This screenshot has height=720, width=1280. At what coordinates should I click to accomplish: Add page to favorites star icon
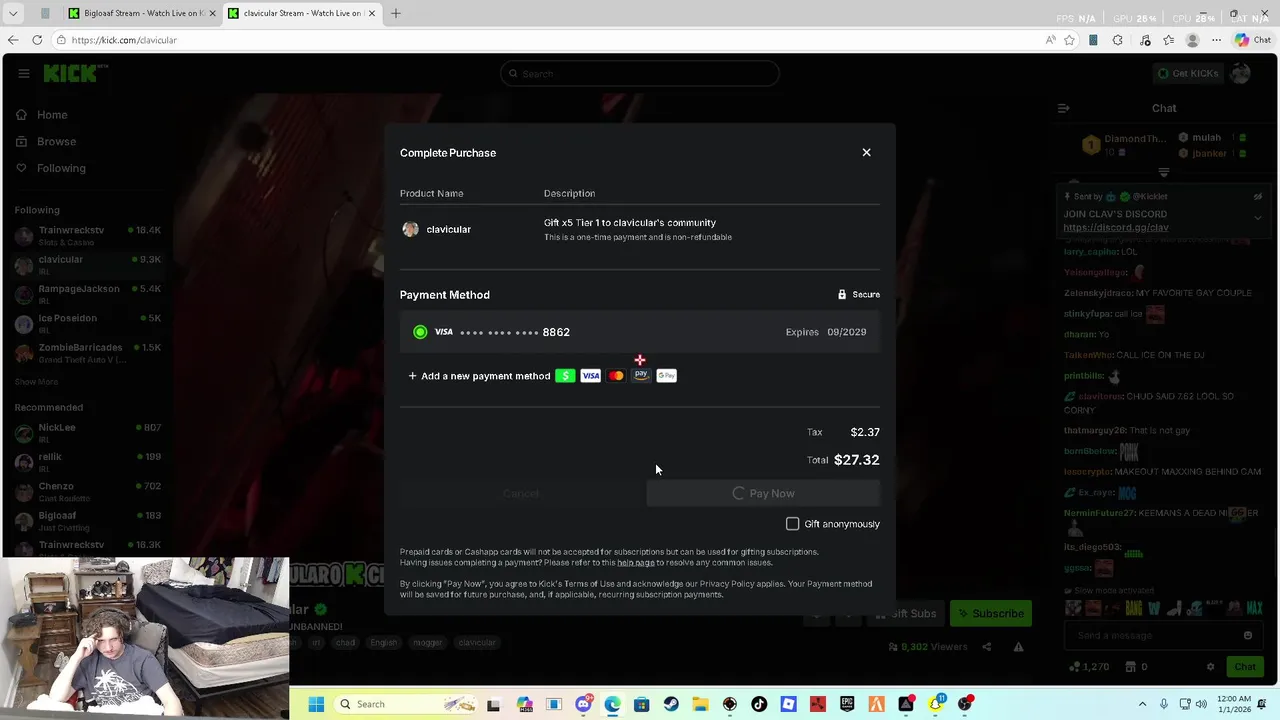point(1070,40)
